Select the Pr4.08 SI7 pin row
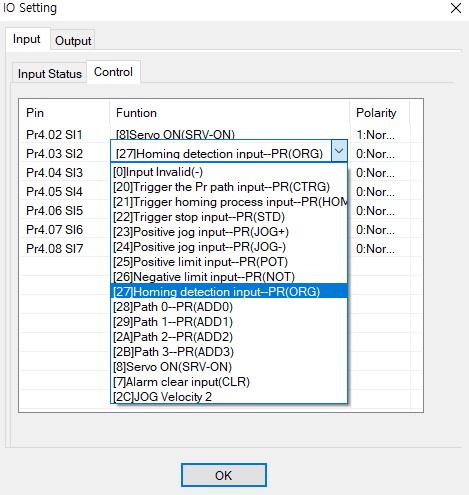469x495 pixels. click(x=54, y=249)
